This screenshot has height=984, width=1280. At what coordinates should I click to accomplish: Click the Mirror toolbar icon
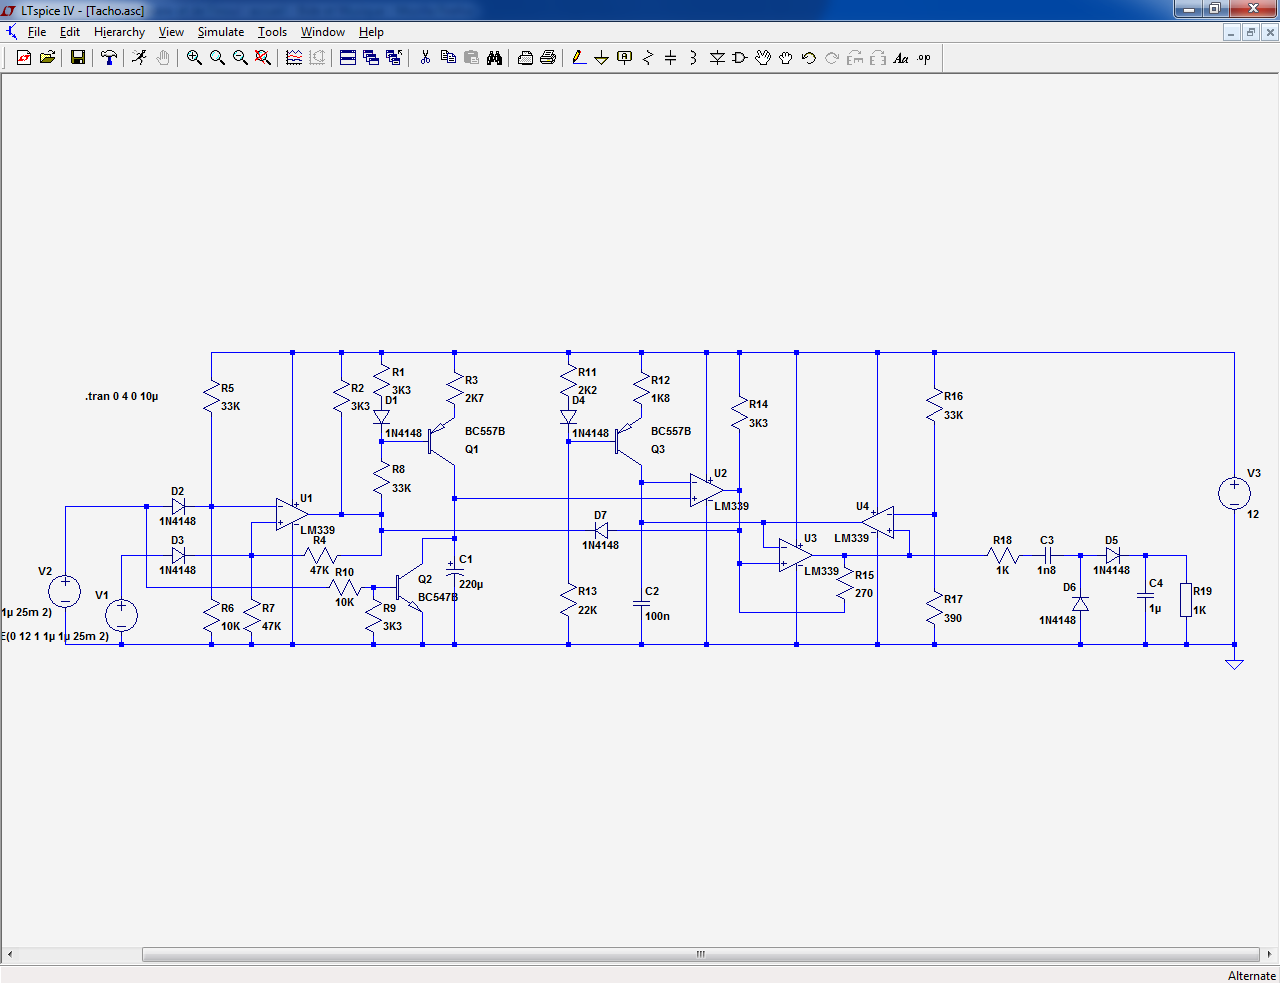(x=878, y=58)
